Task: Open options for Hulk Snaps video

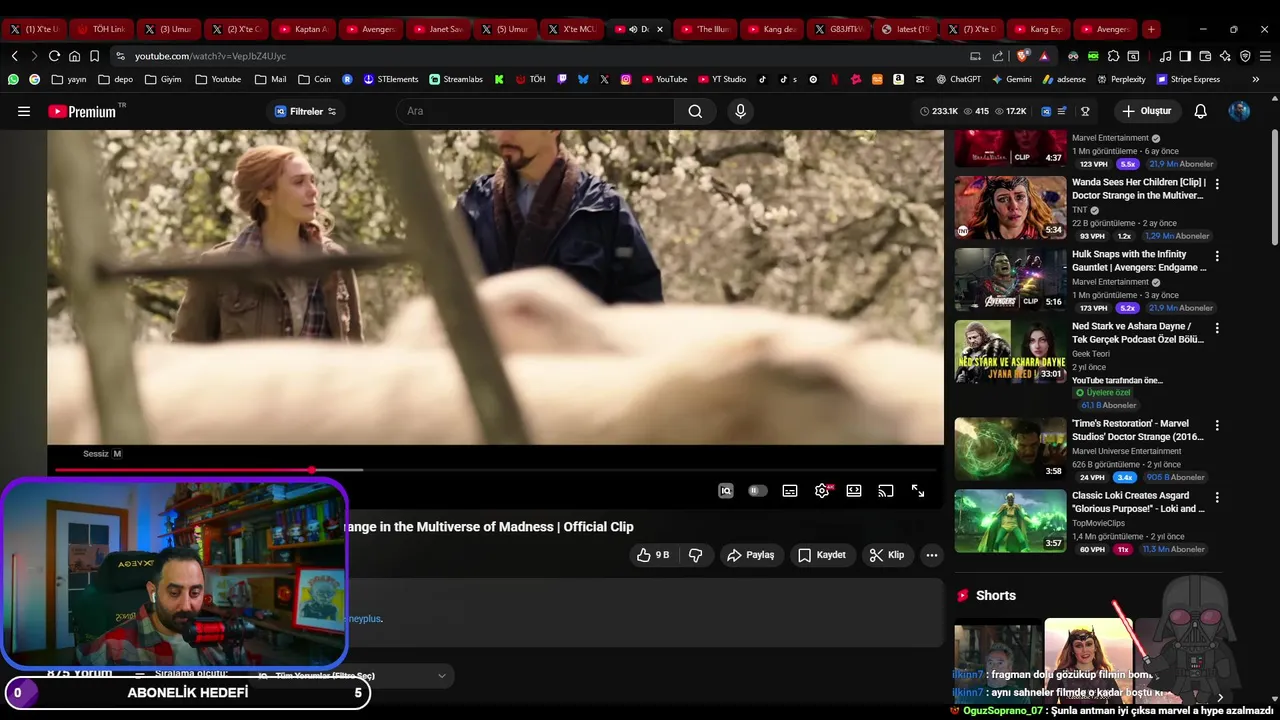Action: point(1217,256)
